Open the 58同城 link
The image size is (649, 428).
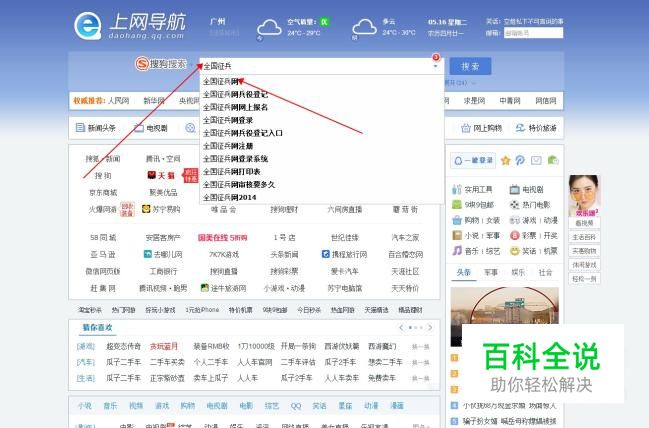(x=103, y=238)
